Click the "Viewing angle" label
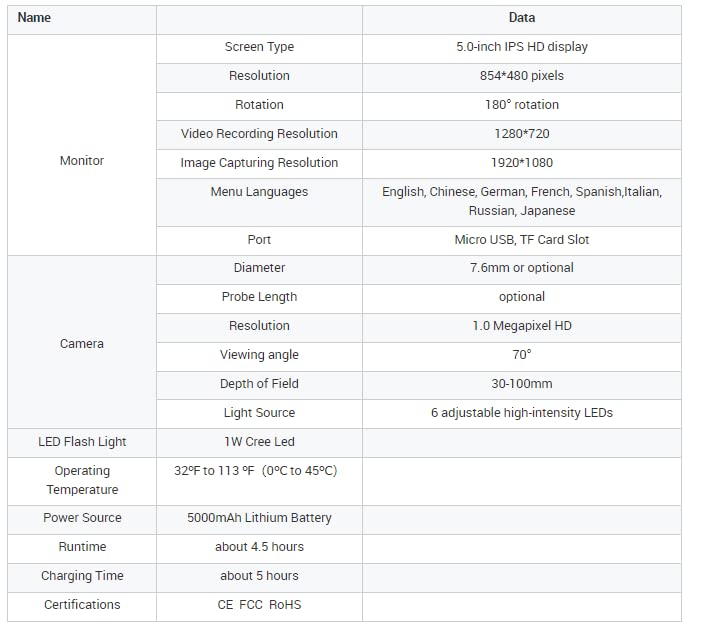Screen dimensions: 710x630 pos(259,355)
